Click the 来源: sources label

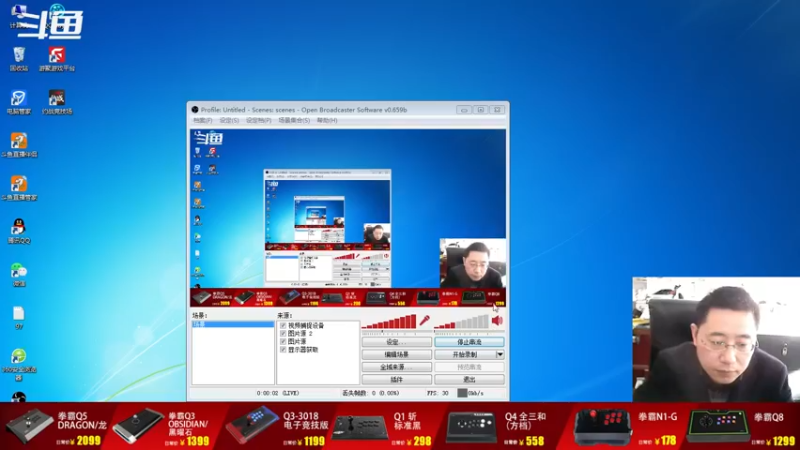pos(285,316)
